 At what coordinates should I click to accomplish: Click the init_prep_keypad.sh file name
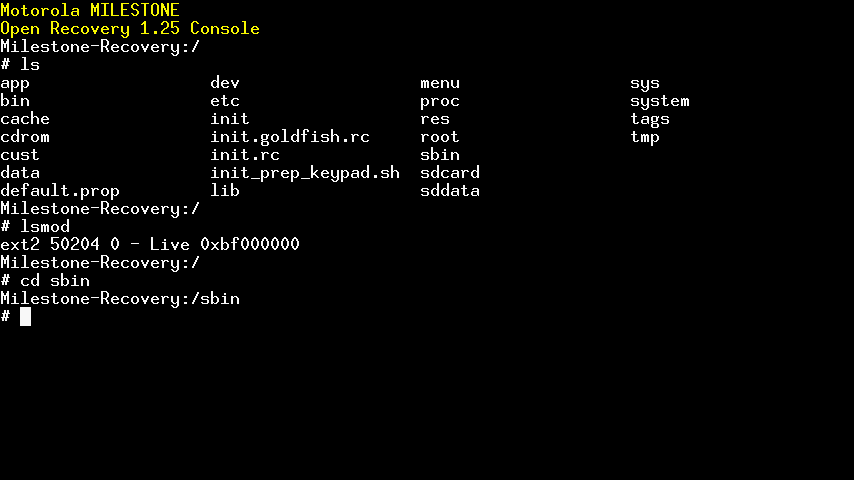[305, 173]
